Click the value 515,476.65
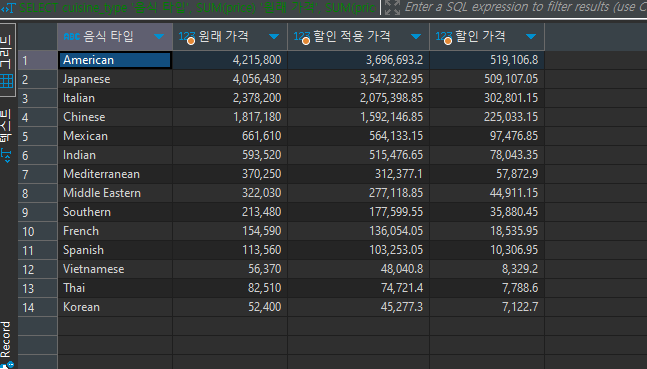647x369 pixels. coord(396,155)
